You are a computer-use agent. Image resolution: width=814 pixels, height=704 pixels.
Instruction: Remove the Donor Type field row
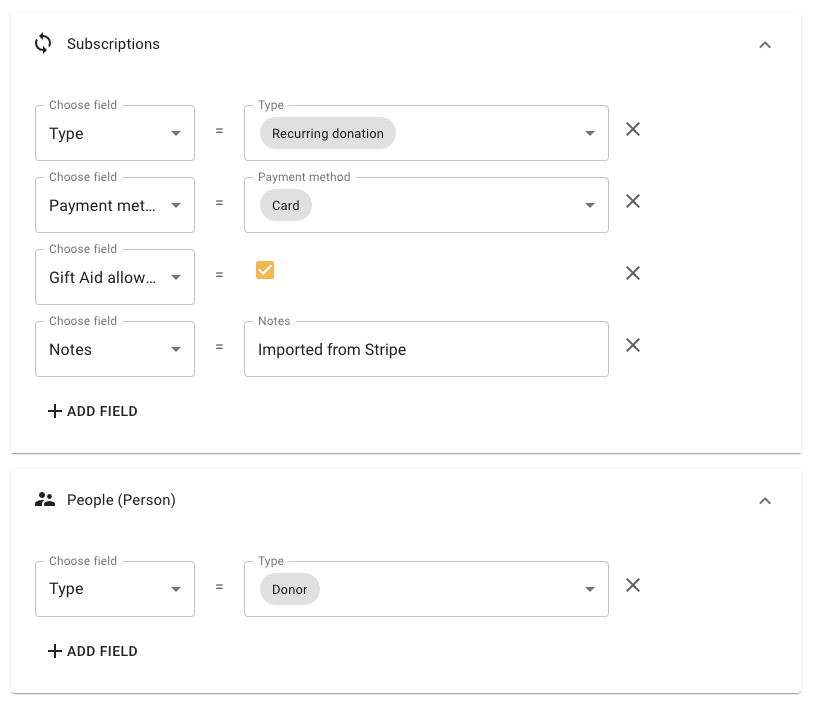(x=633, y=585)
